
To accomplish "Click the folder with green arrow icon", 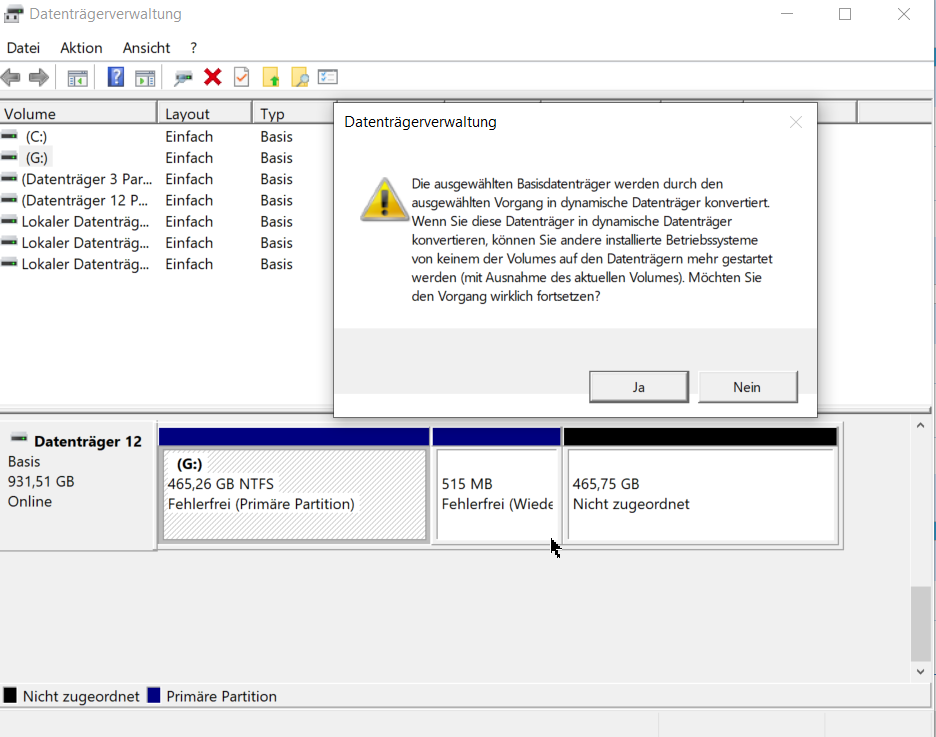I will point(270,77).
